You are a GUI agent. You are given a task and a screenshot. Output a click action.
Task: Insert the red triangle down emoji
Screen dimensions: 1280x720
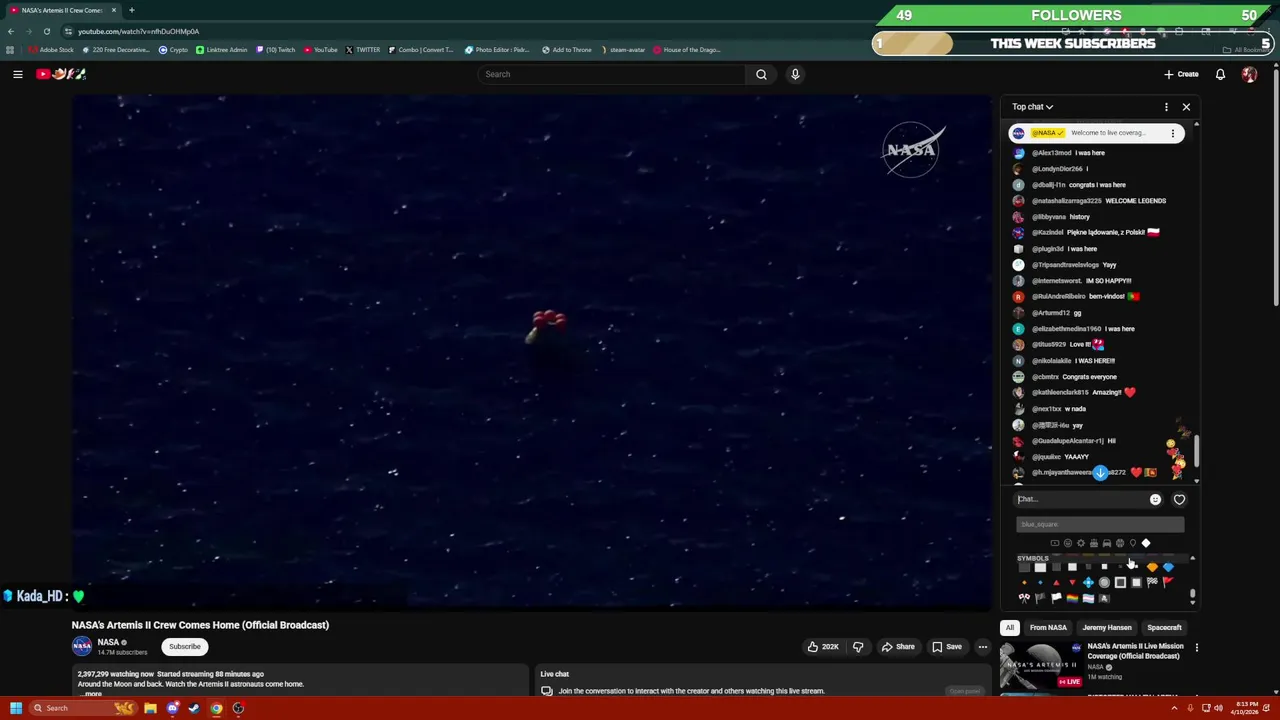[x=1073, y=582]
